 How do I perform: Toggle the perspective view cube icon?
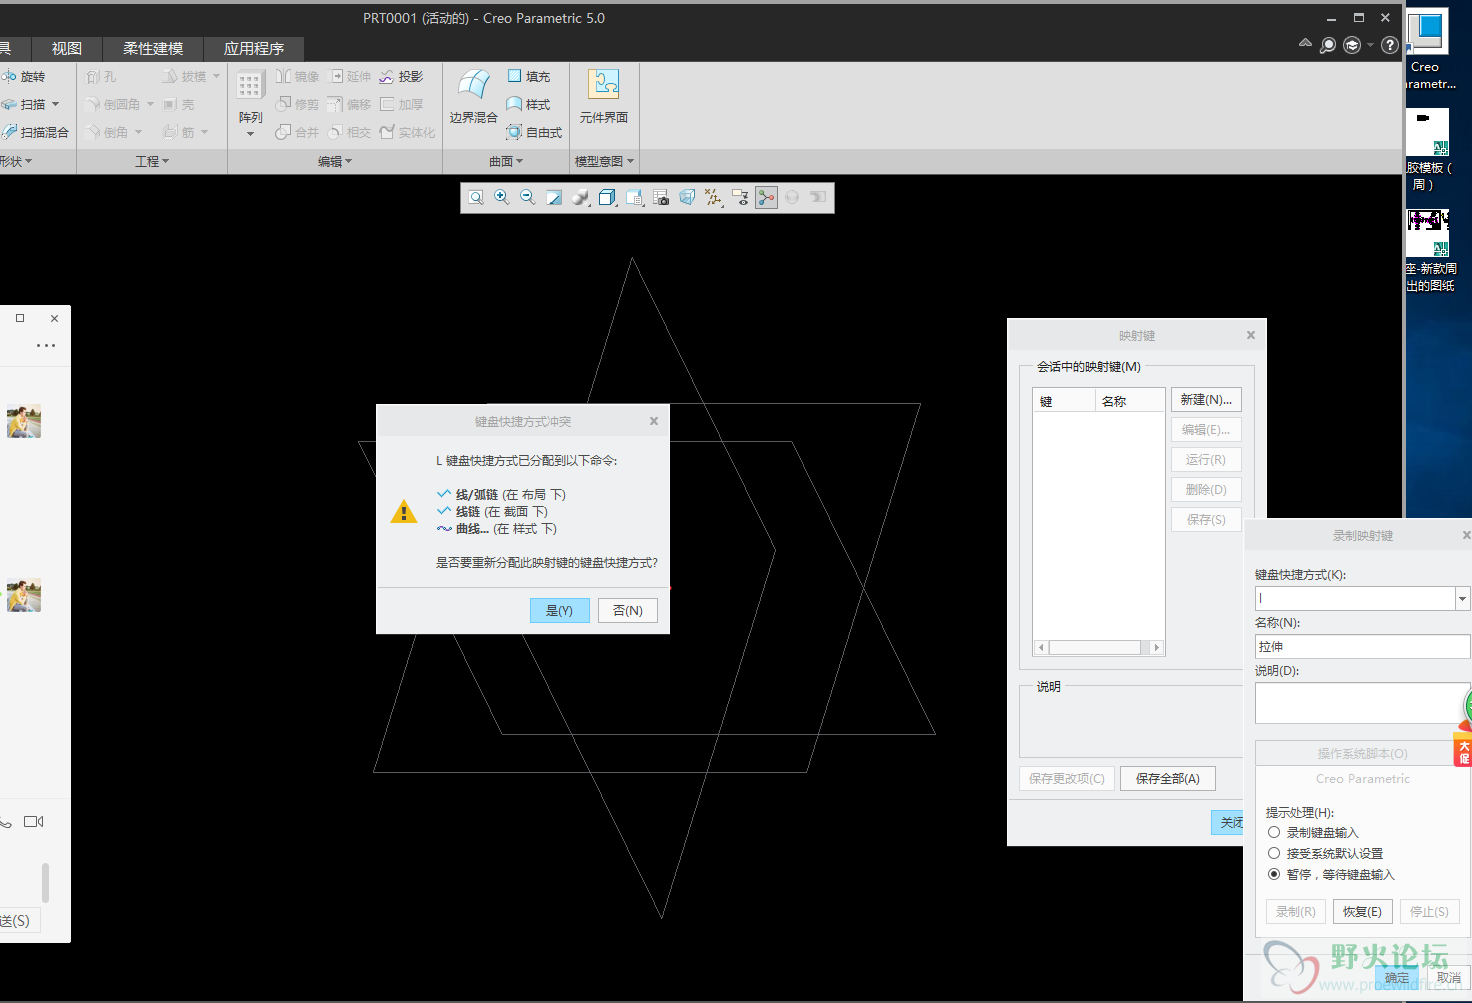coord(687,198)
